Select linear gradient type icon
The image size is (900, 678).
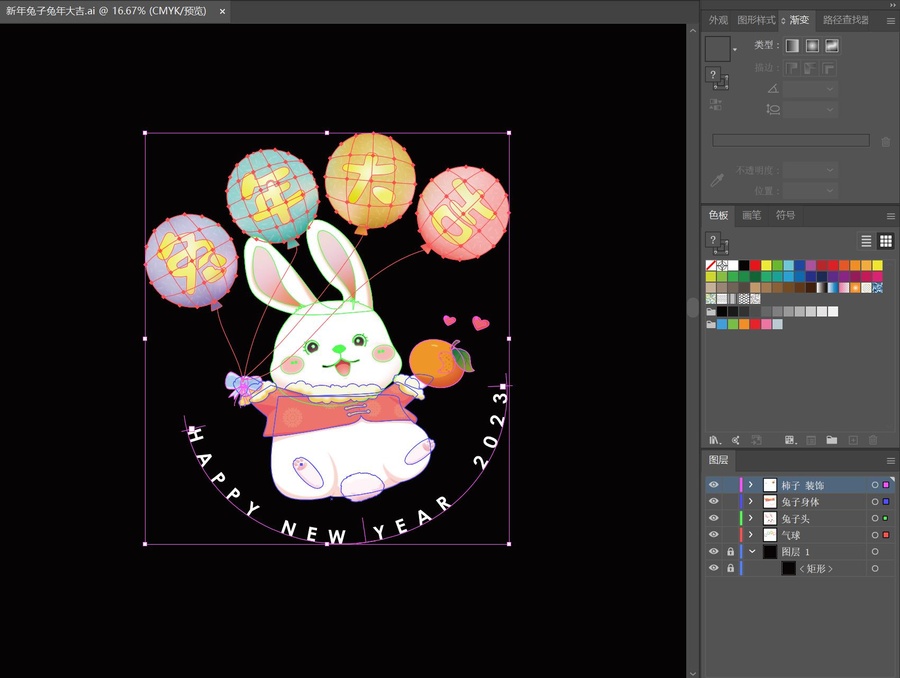792,46
